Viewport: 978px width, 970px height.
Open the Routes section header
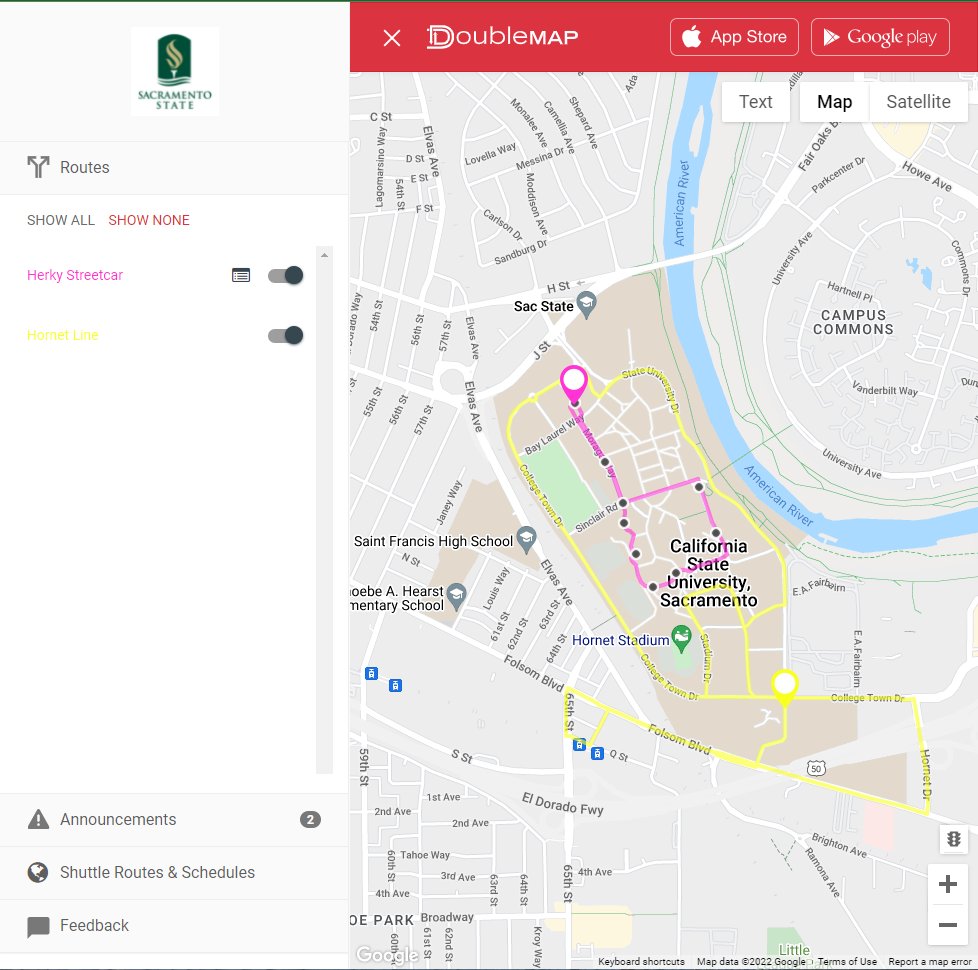click(x=174, y=167)
